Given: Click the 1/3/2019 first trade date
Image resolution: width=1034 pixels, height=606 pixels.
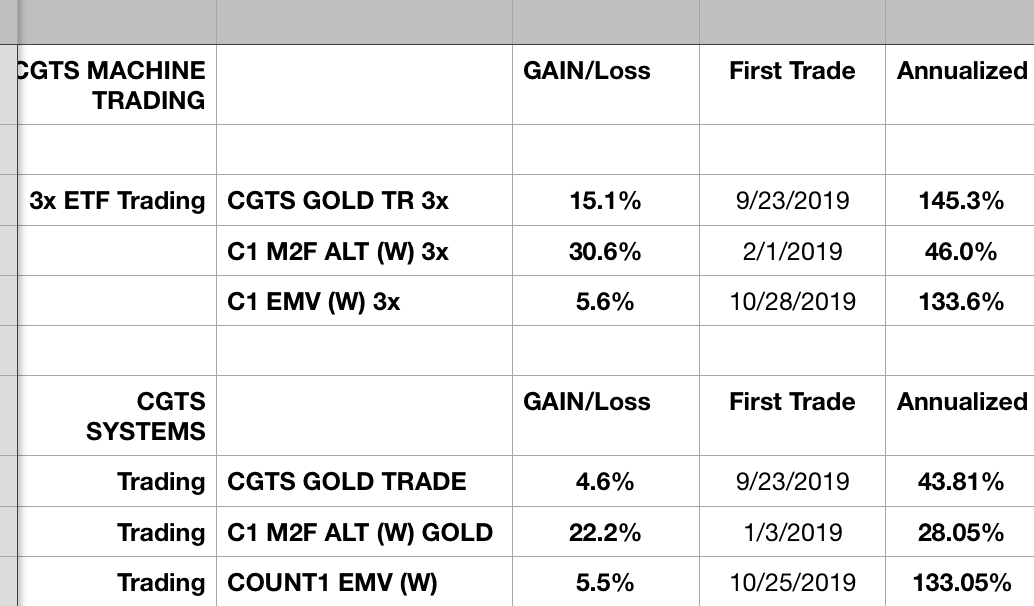Looking at the screenshot, I should pyautogui.click(x=792, y=533).
